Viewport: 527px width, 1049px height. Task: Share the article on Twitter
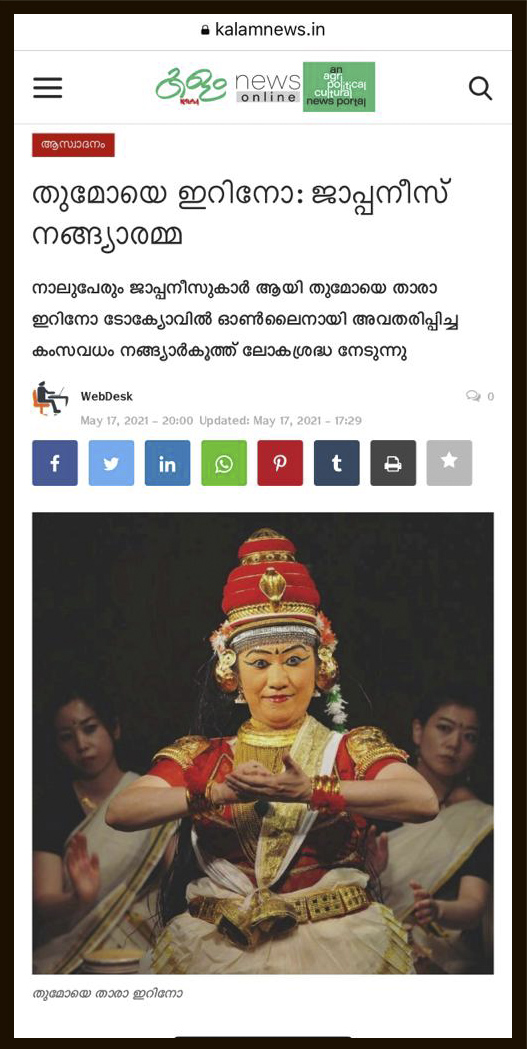point(111,463)
